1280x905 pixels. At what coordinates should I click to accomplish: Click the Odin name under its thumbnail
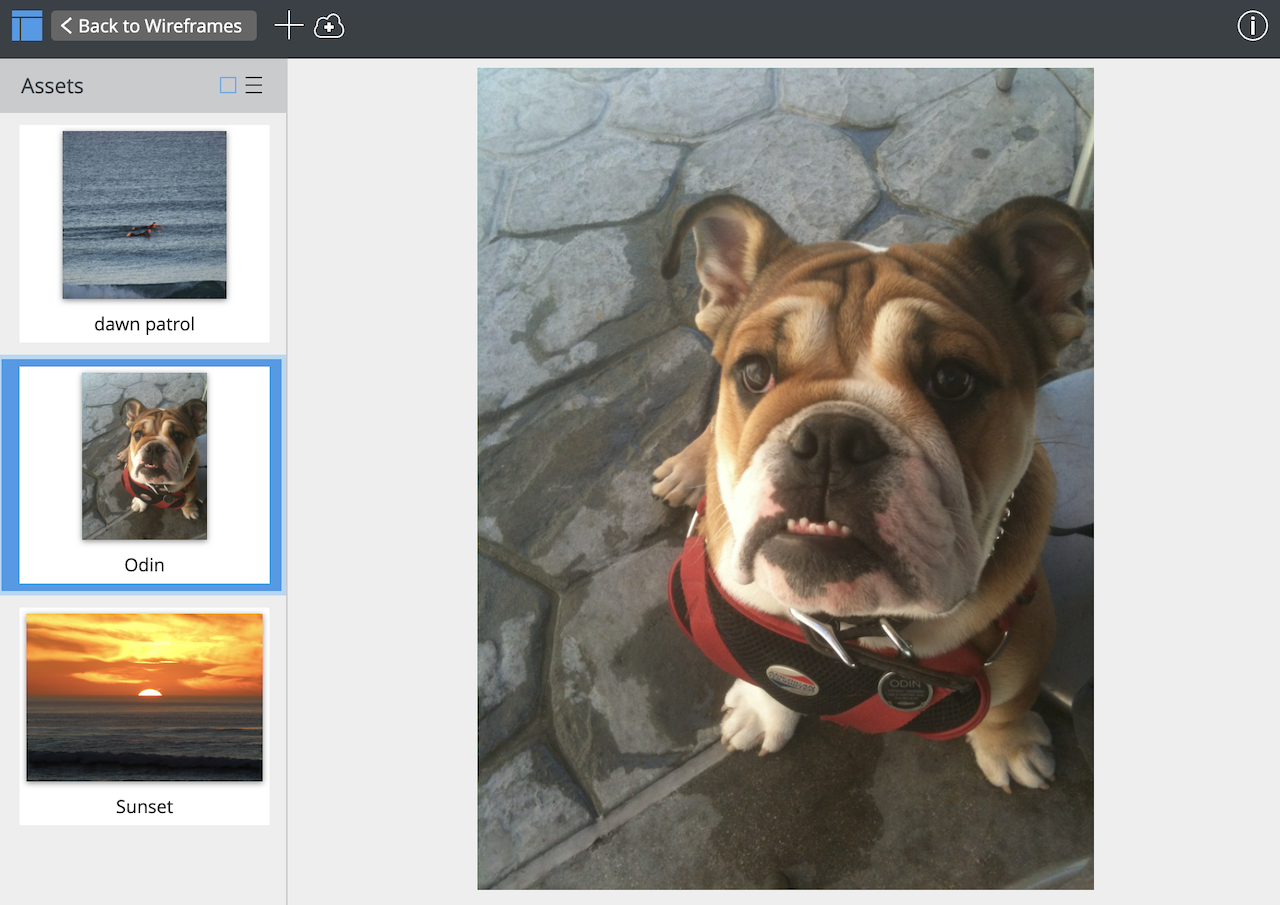pyautogui.click(x=144, y=564)
